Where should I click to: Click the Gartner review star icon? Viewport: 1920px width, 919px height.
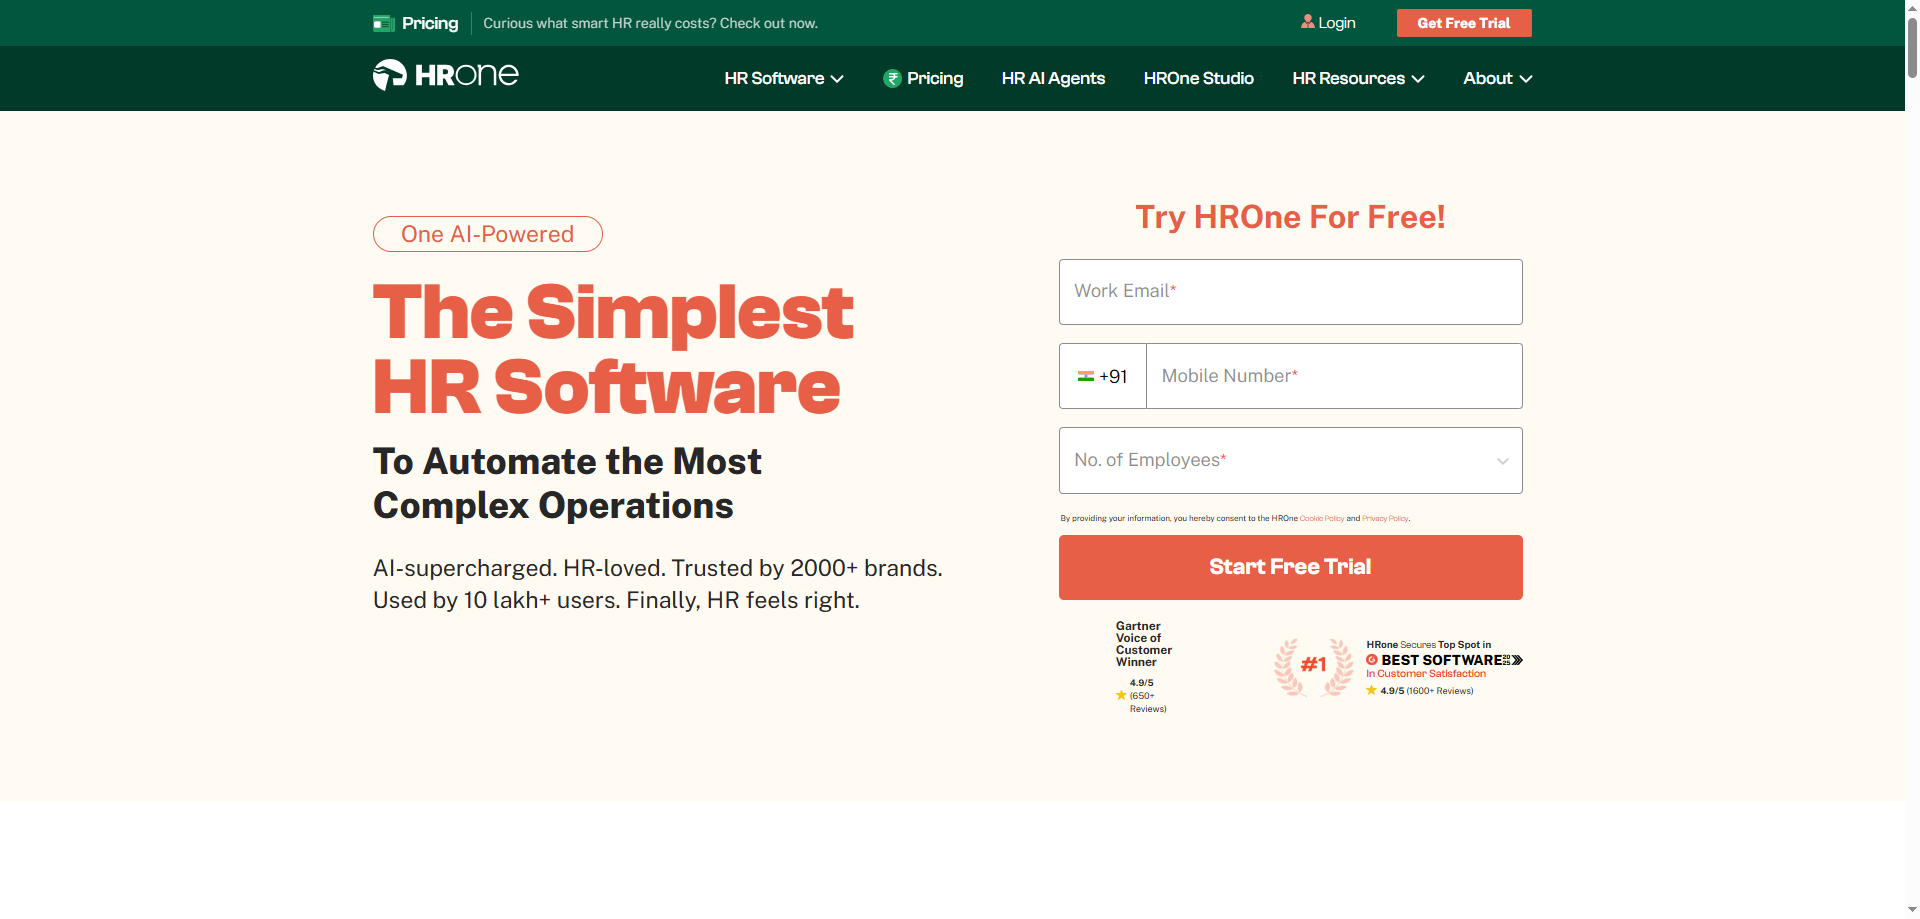(1121, 695)
